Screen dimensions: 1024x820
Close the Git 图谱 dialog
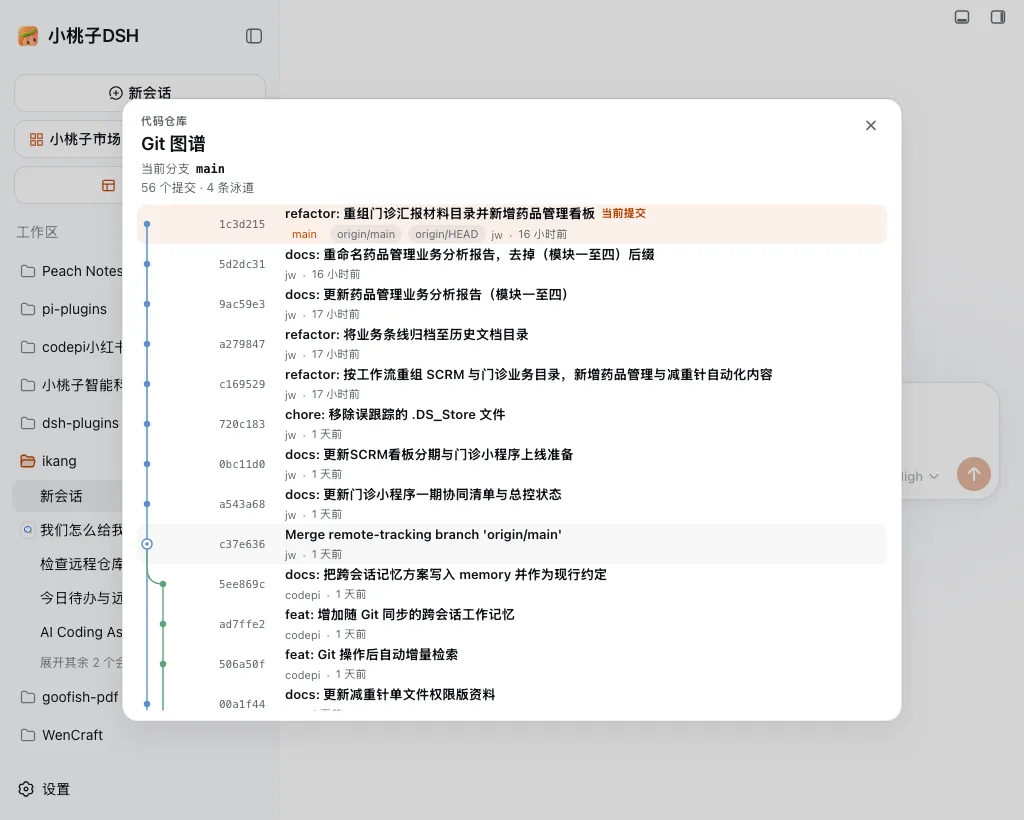[871, 125]
